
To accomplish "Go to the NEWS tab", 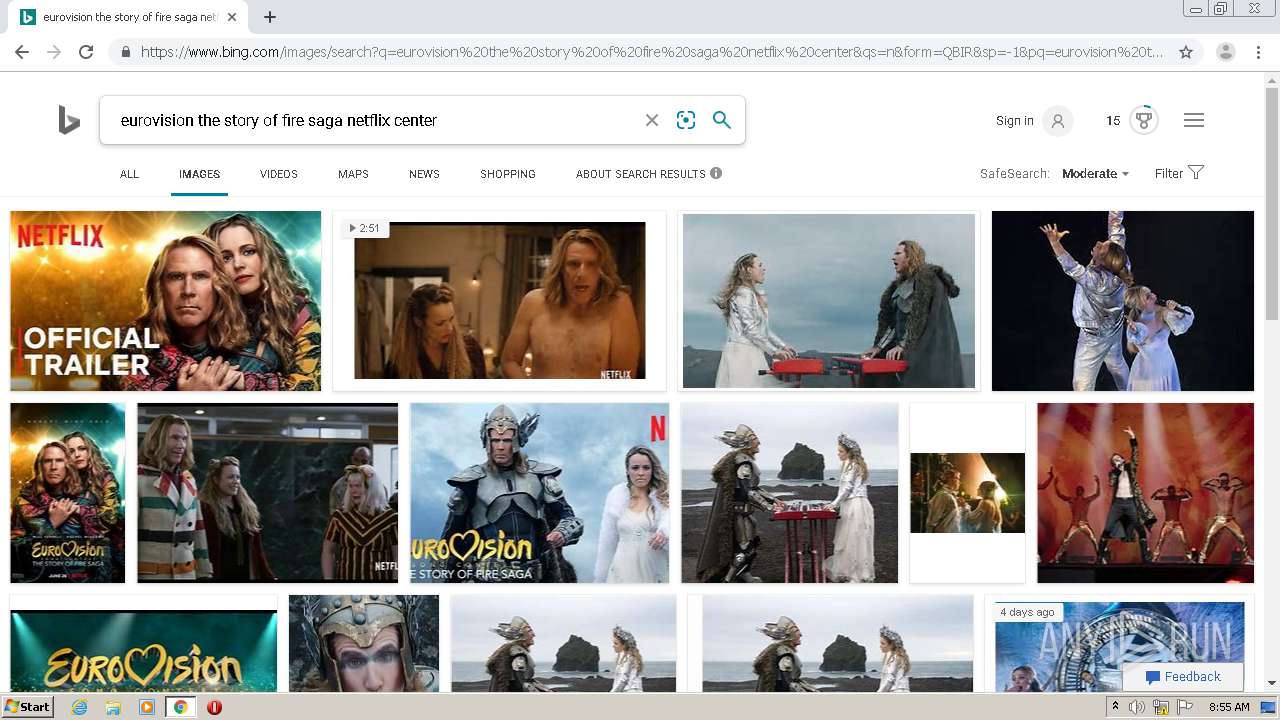I will [x=424, y=174].
